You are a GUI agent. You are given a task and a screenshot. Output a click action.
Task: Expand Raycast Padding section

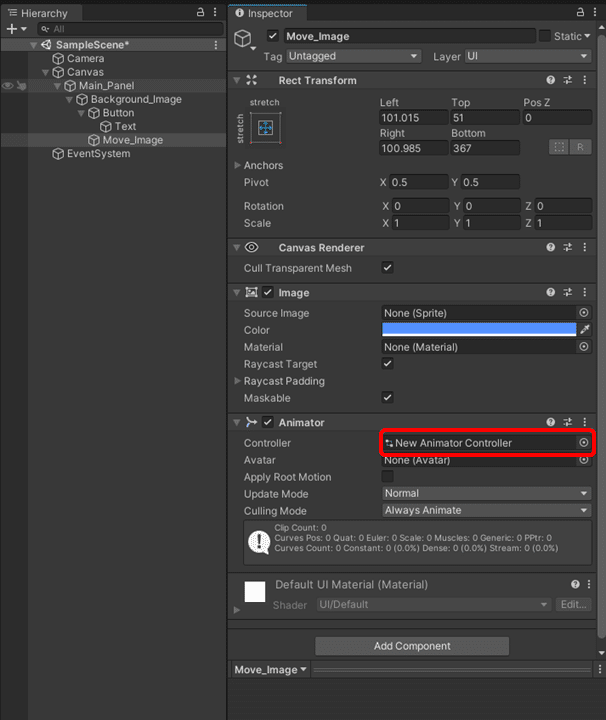pyautogui.click(x=237, y=381)
